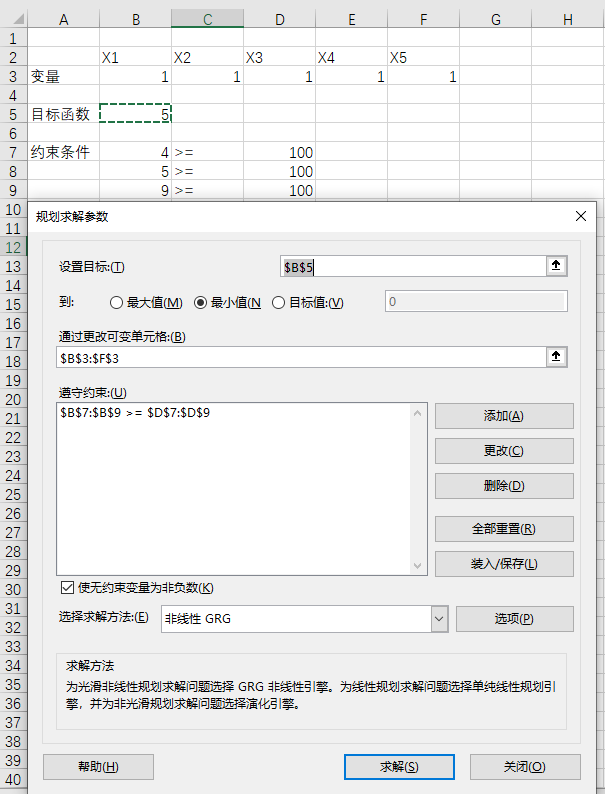The width and height of the screenshot is (605, 794).
Task: Select the 最小值 radio button
Action: pyautogui.click(x=200, y=303)
